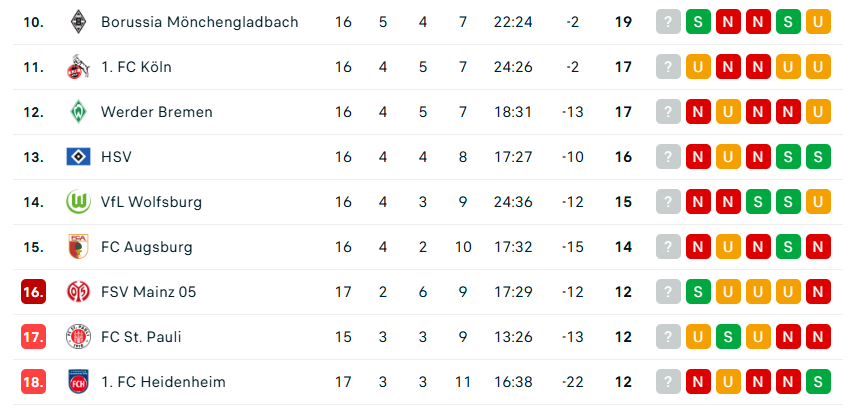This screenshot has height=408, width=849.
Task: Click the 1. FC Heidenheim crest
Action: 78,382
